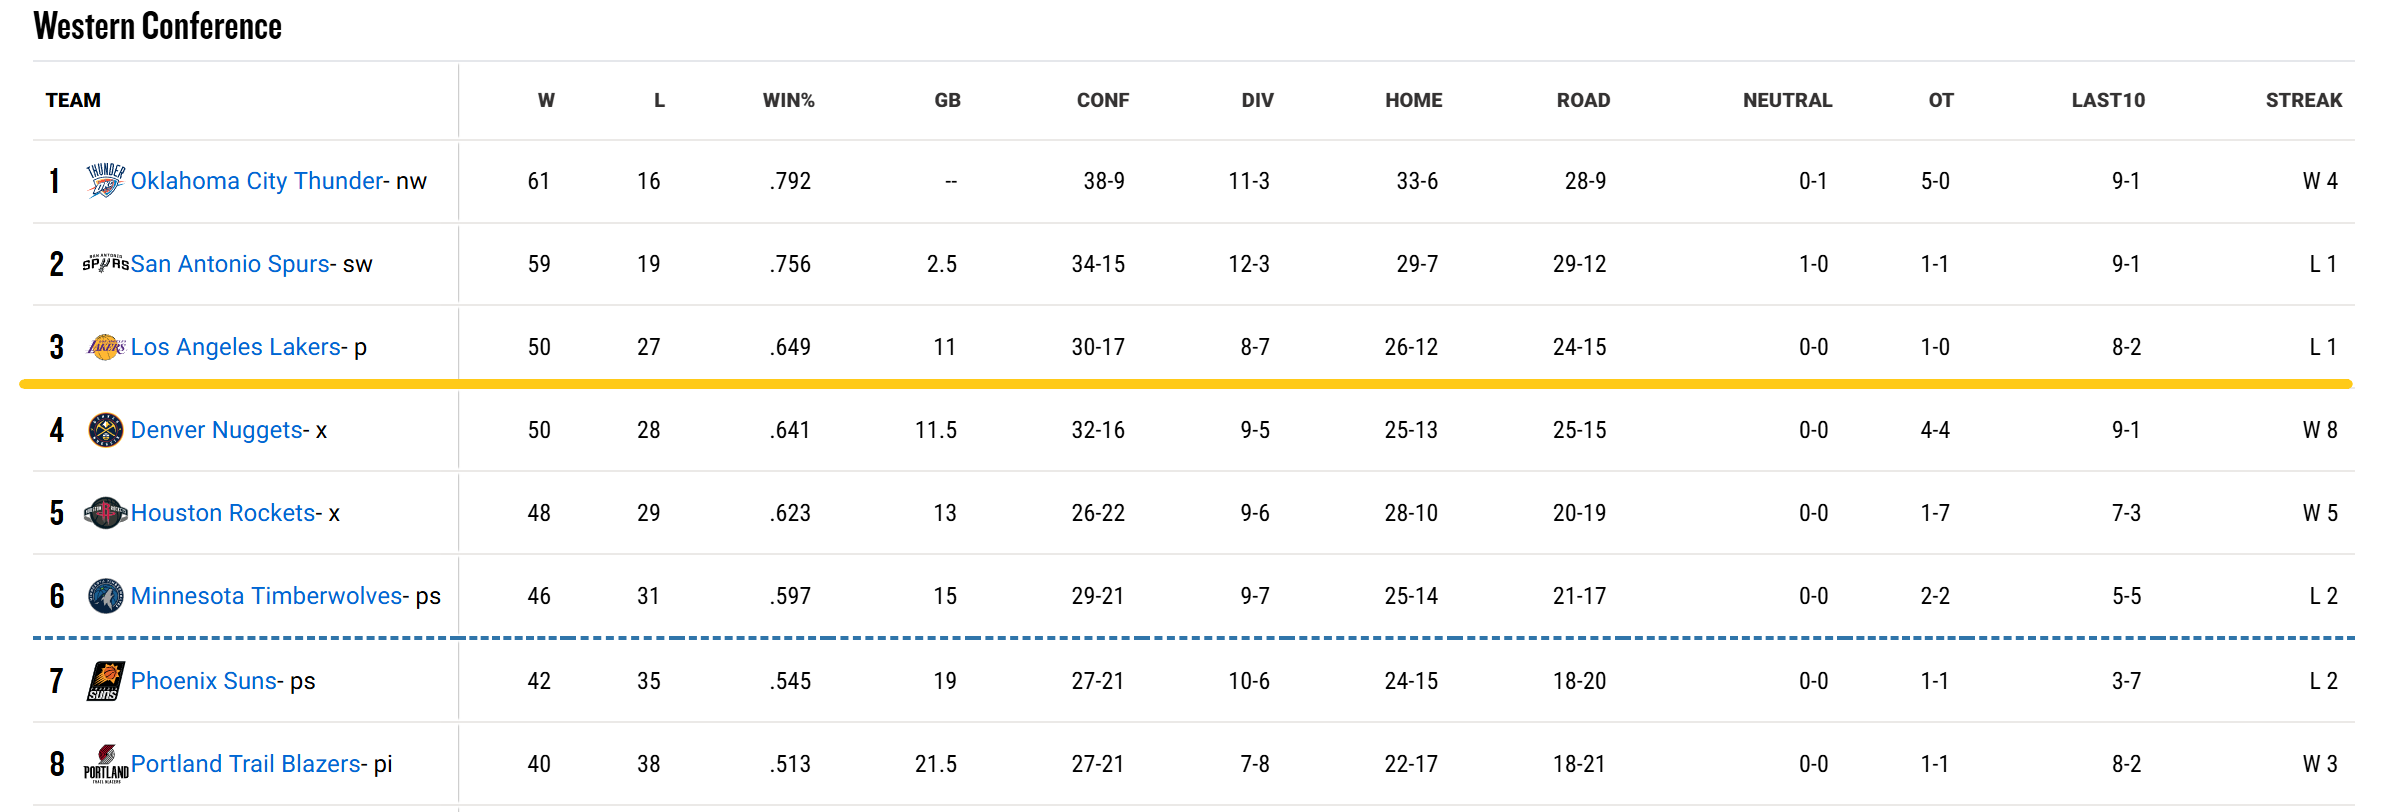Go to the Los Angeles Lakers link

236,347
